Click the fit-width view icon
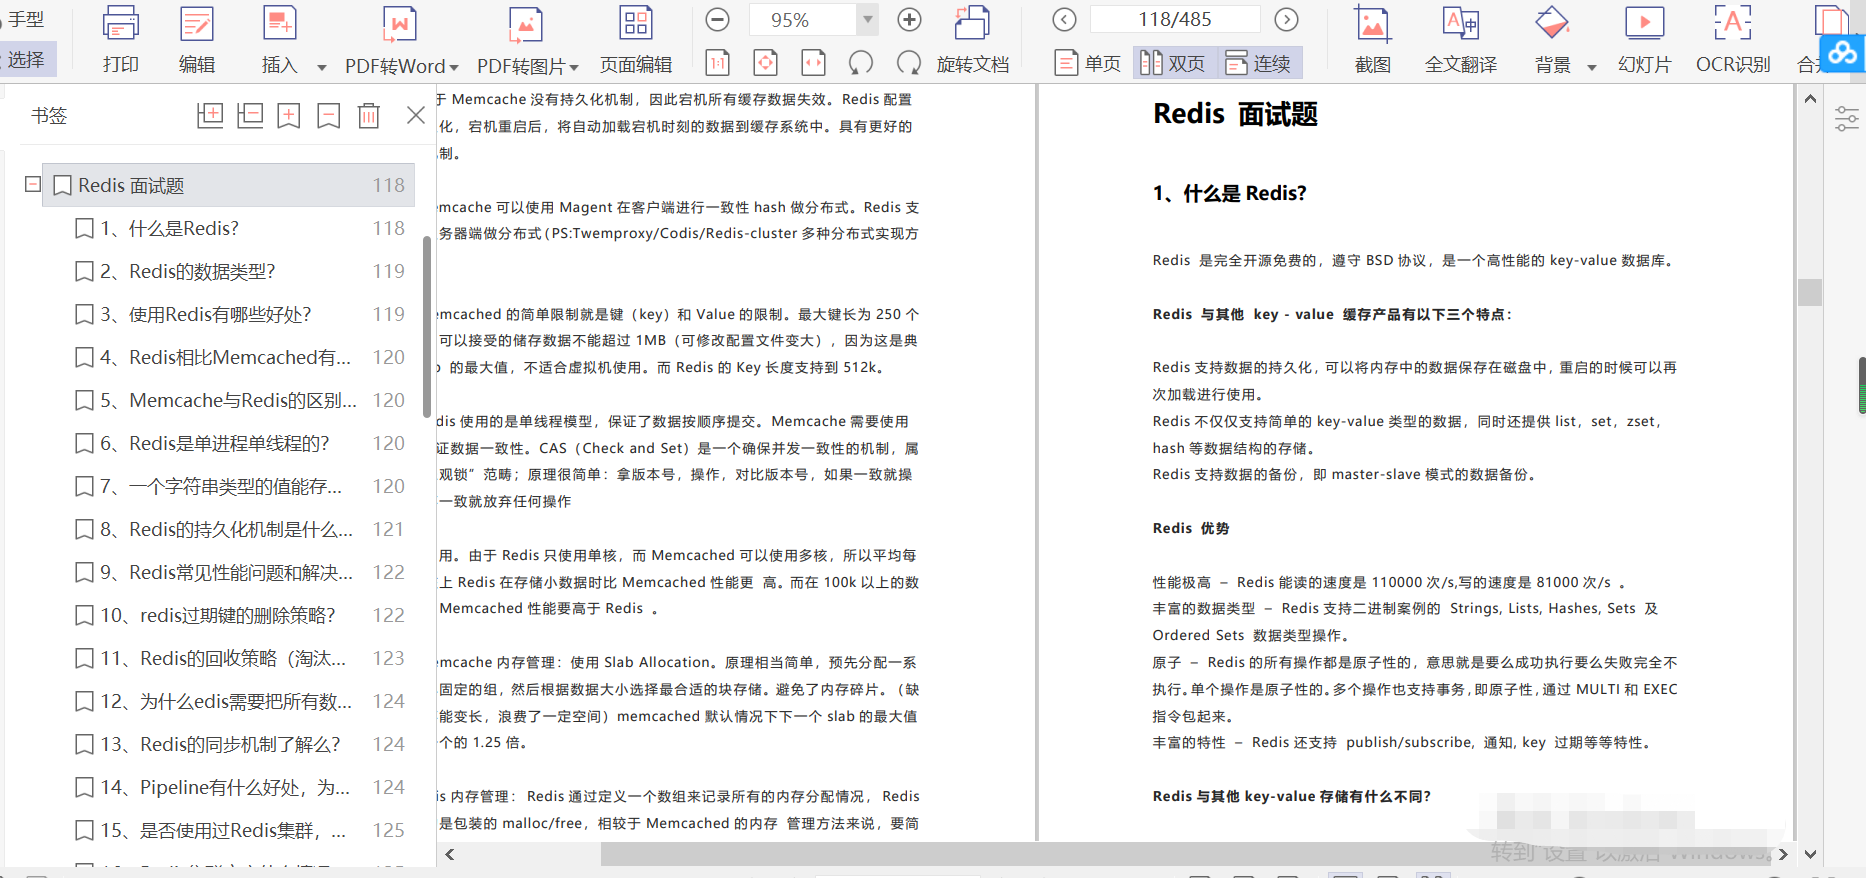Screen dimensions: 1866x878 [814, 63]
